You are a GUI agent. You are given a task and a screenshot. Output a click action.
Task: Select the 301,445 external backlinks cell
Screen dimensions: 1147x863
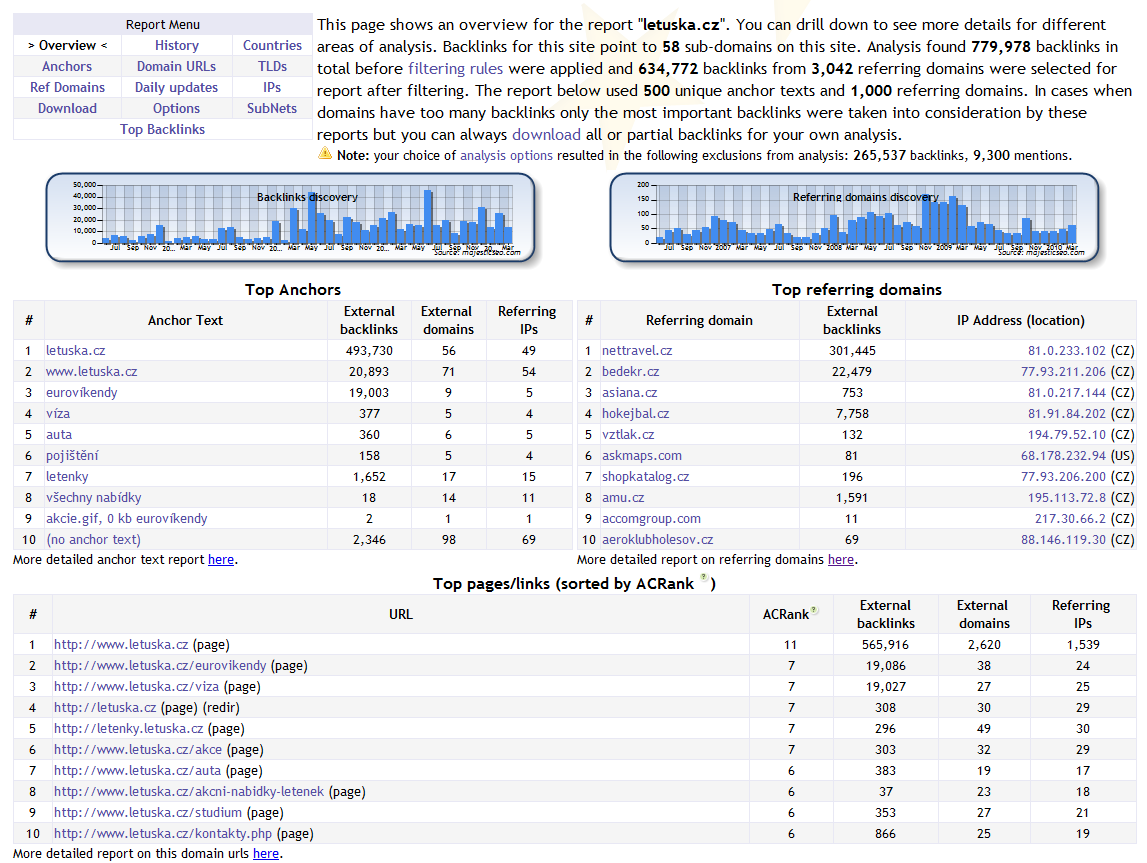[852, 351]
